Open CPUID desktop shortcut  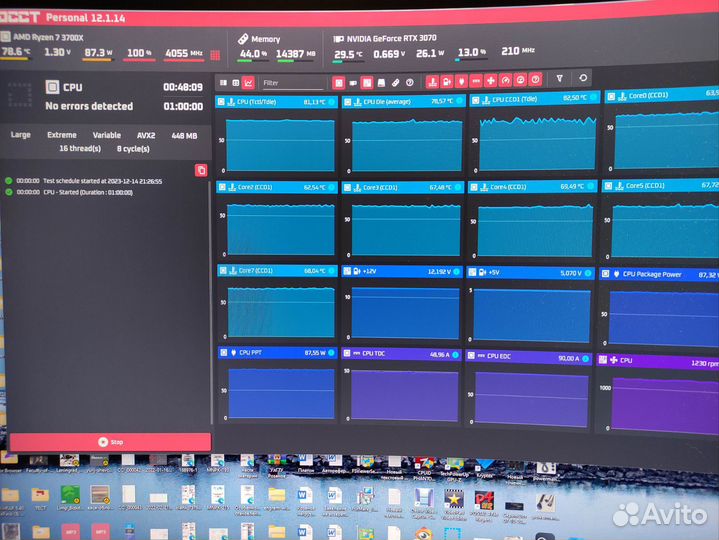click(x=424, y=468)
